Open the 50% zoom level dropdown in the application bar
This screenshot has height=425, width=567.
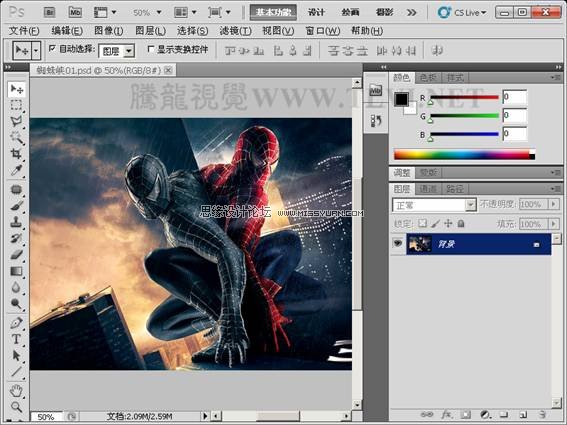tap(159, 13)
